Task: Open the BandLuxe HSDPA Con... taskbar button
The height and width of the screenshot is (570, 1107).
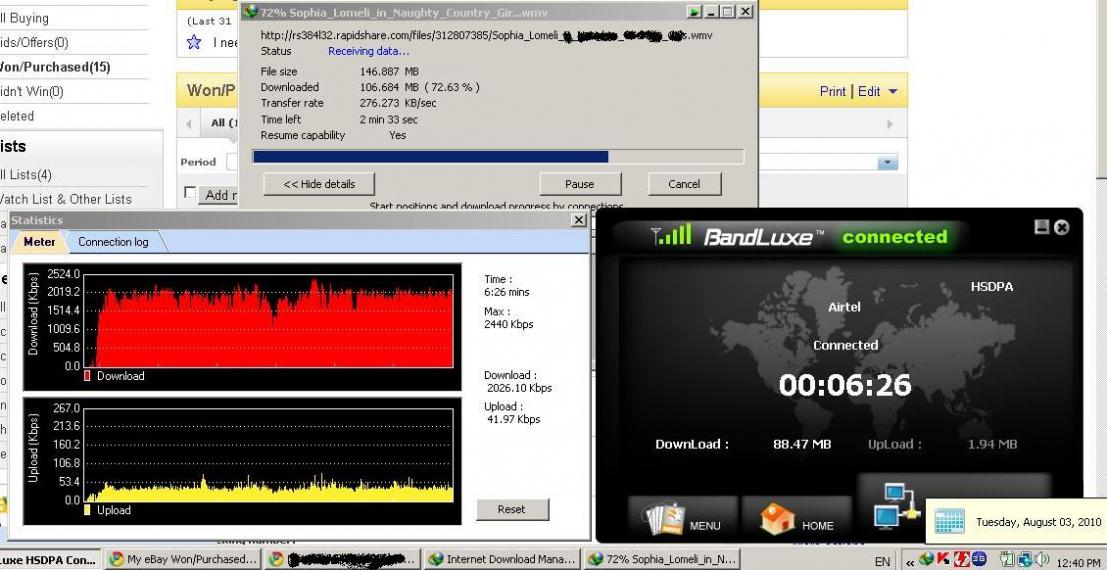Action: [49, 559]
